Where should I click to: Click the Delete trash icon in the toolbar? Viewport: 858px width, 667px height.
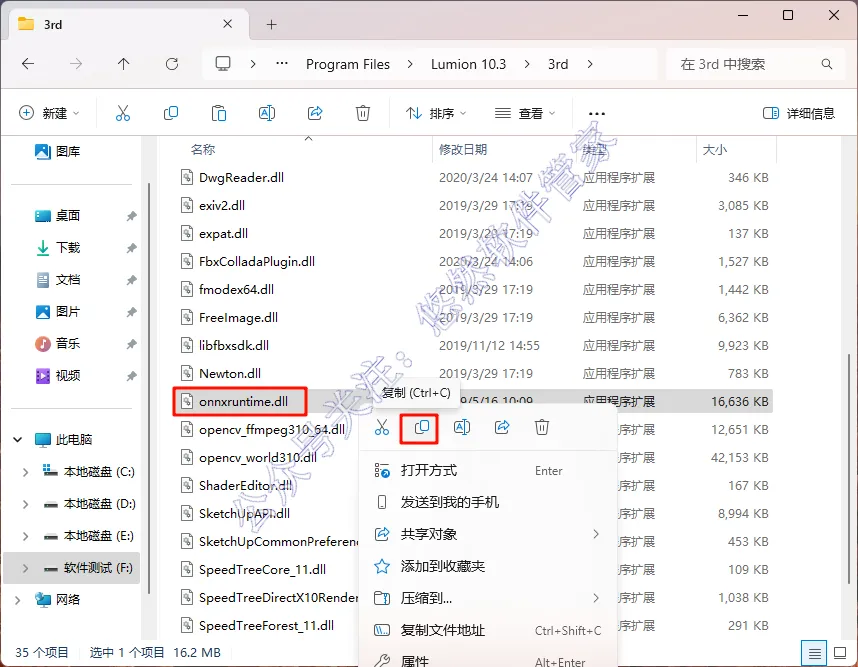coord(363,113)
